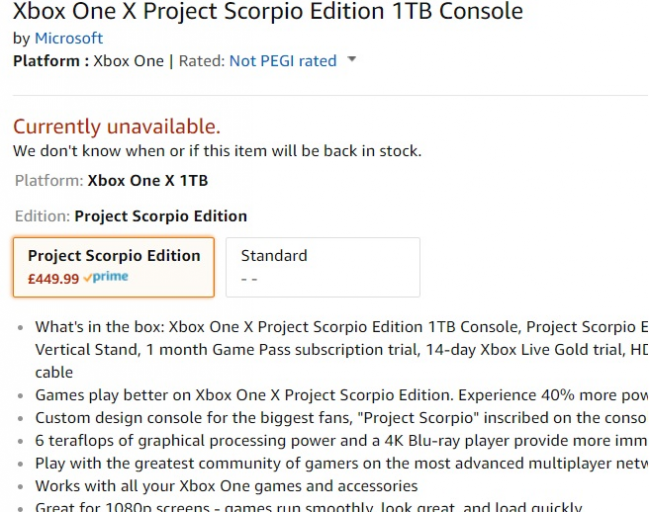Click the Currently unavailable message
Viewport: 650px width, 512px height.
tap(116, 126)
